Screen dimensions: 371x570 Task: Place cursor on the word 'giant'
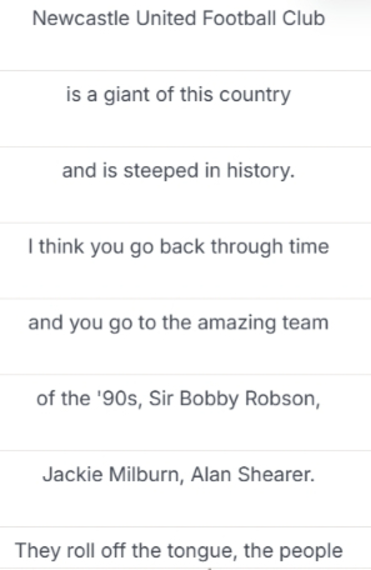(127, 95)
